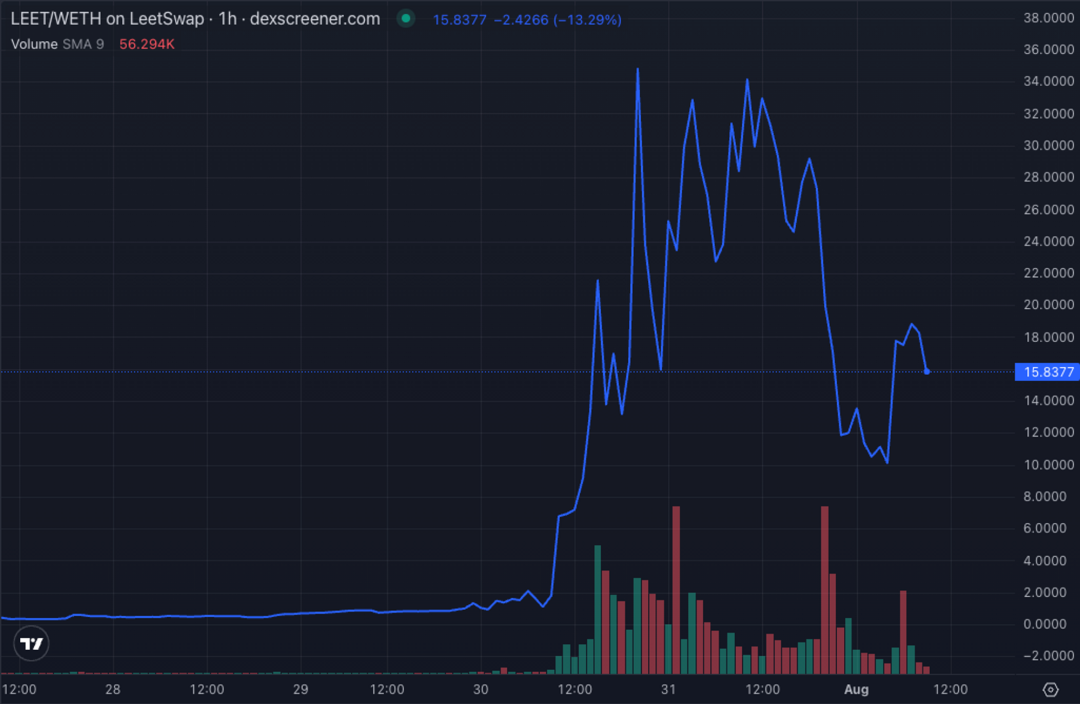Click the 31 date label on time axis
Screen dimensions: 1080x704
coord(668,690)
